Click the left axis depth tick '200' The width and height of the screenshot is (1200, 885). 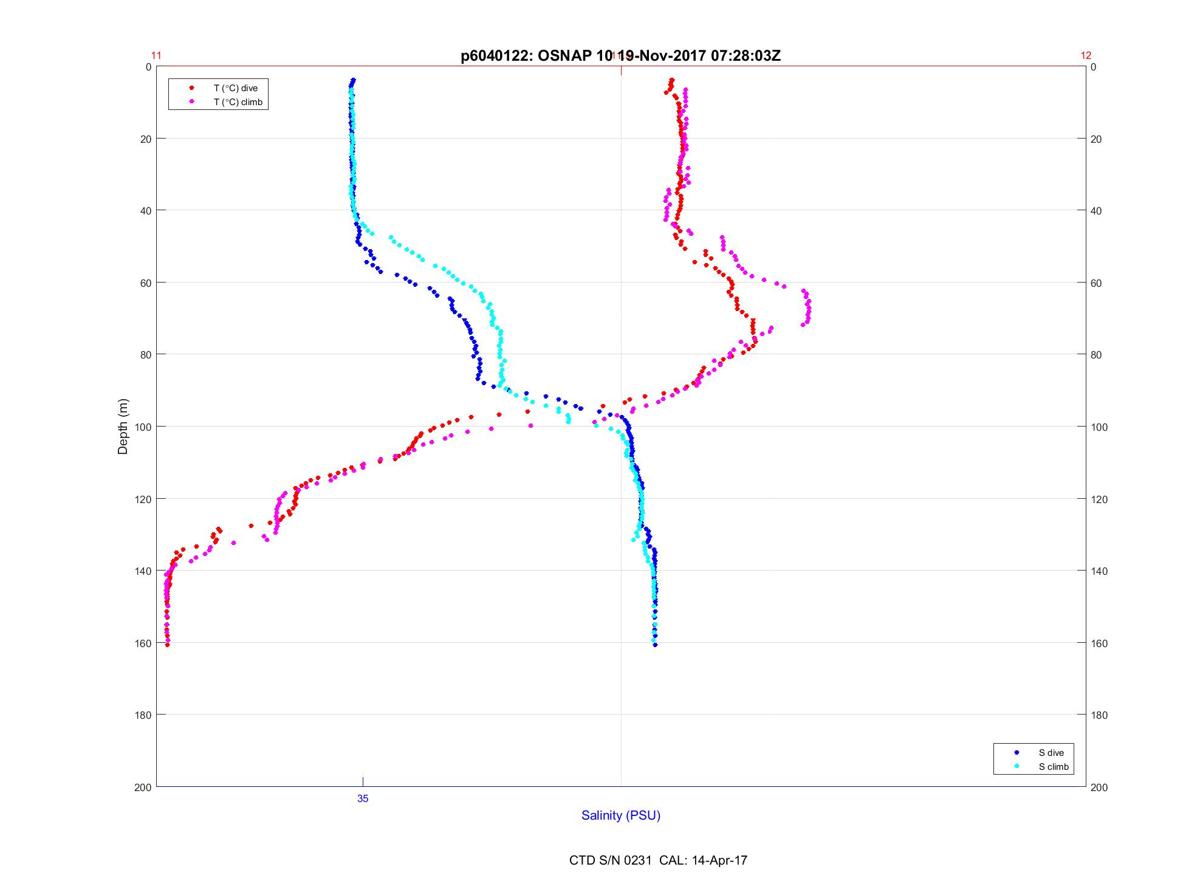(143, 787)
